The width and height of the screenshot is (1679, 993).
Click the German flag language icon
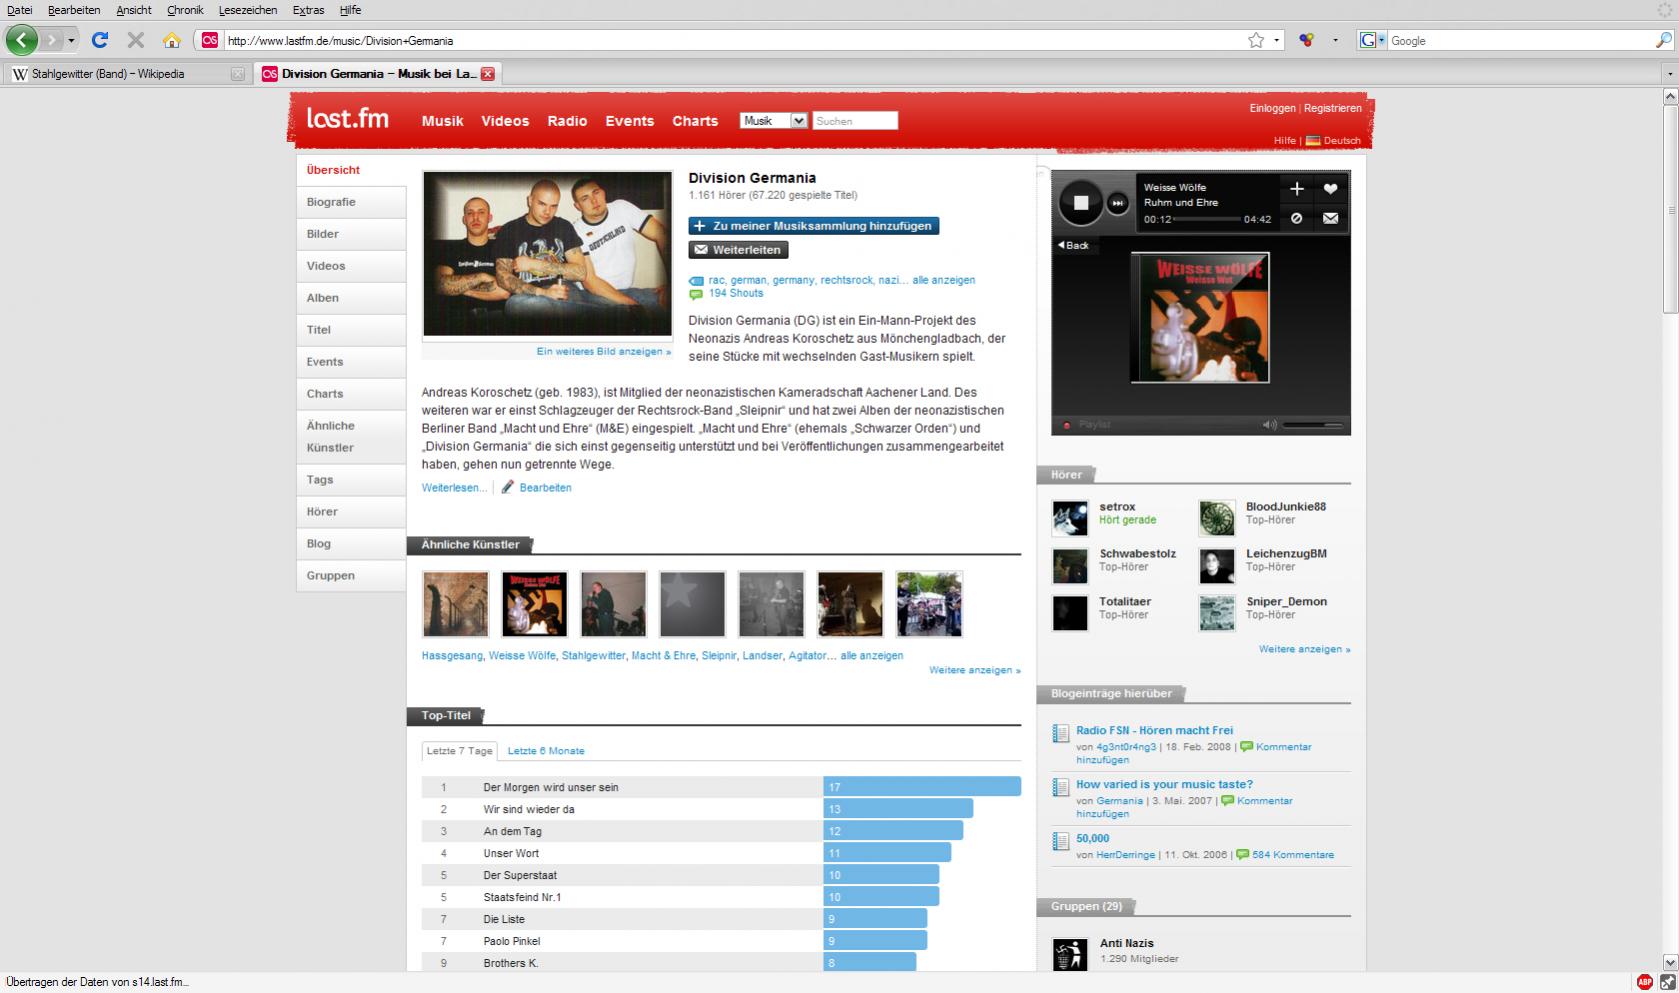pyautogui.click(x=1313, y=141)
